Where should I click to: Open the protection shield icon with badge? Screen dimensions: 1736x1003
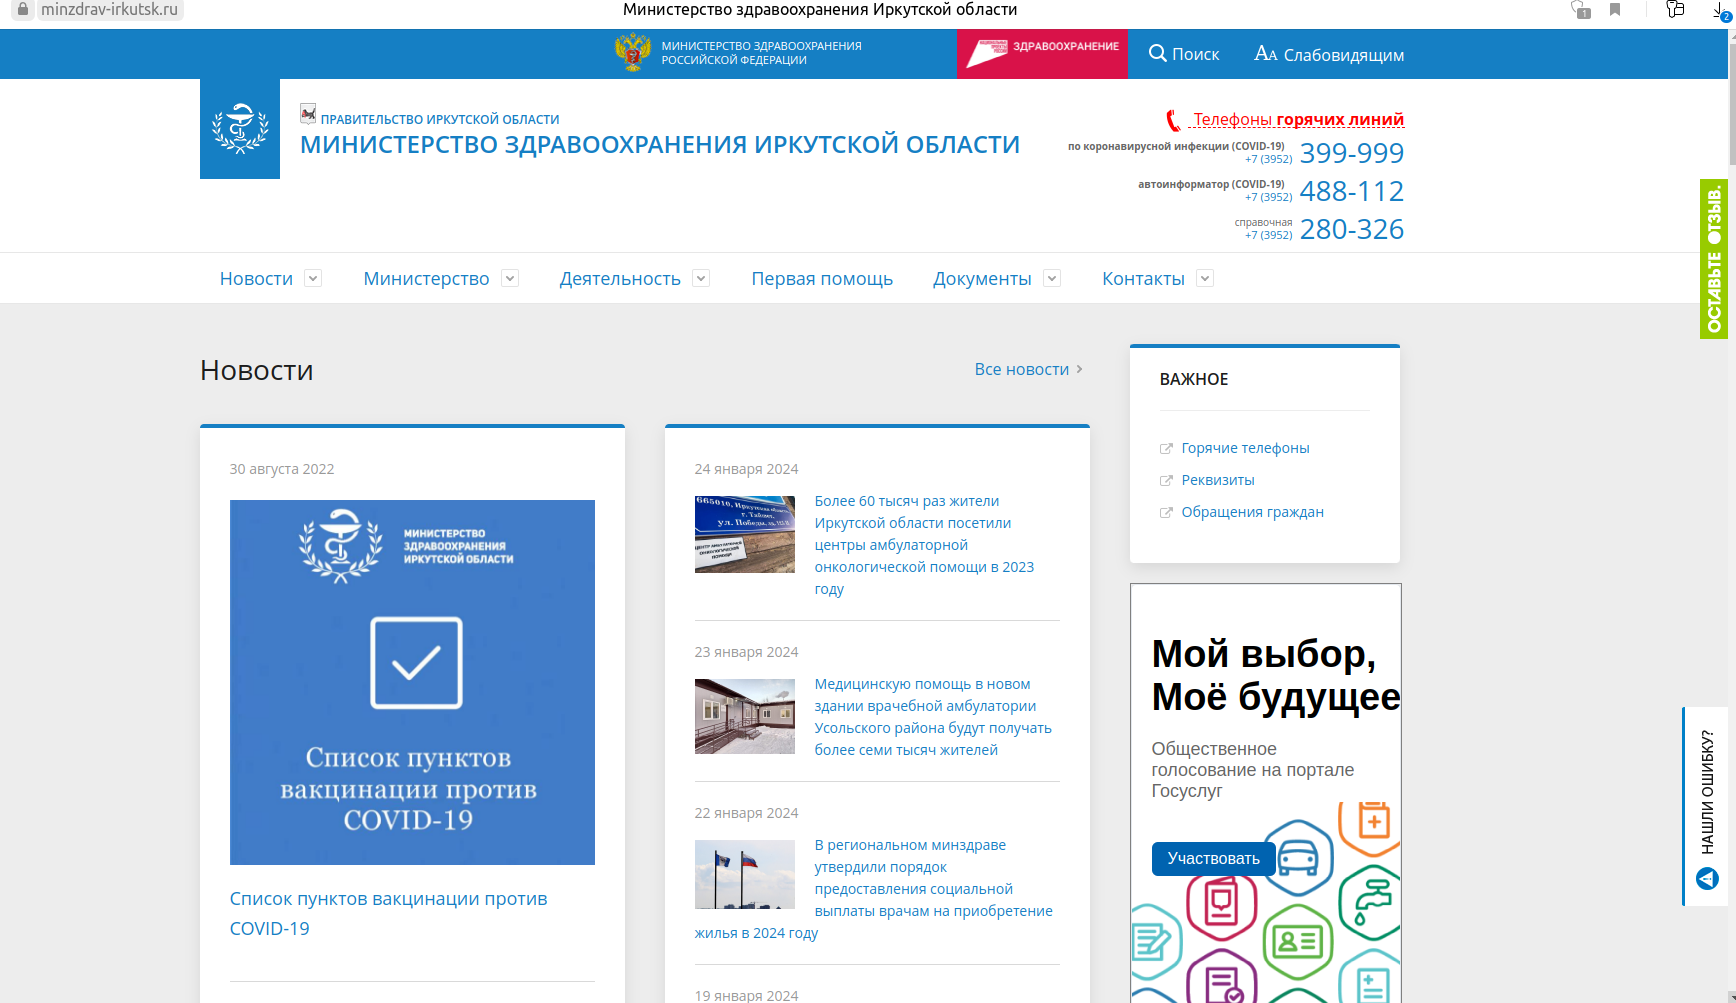[1581, 10]
